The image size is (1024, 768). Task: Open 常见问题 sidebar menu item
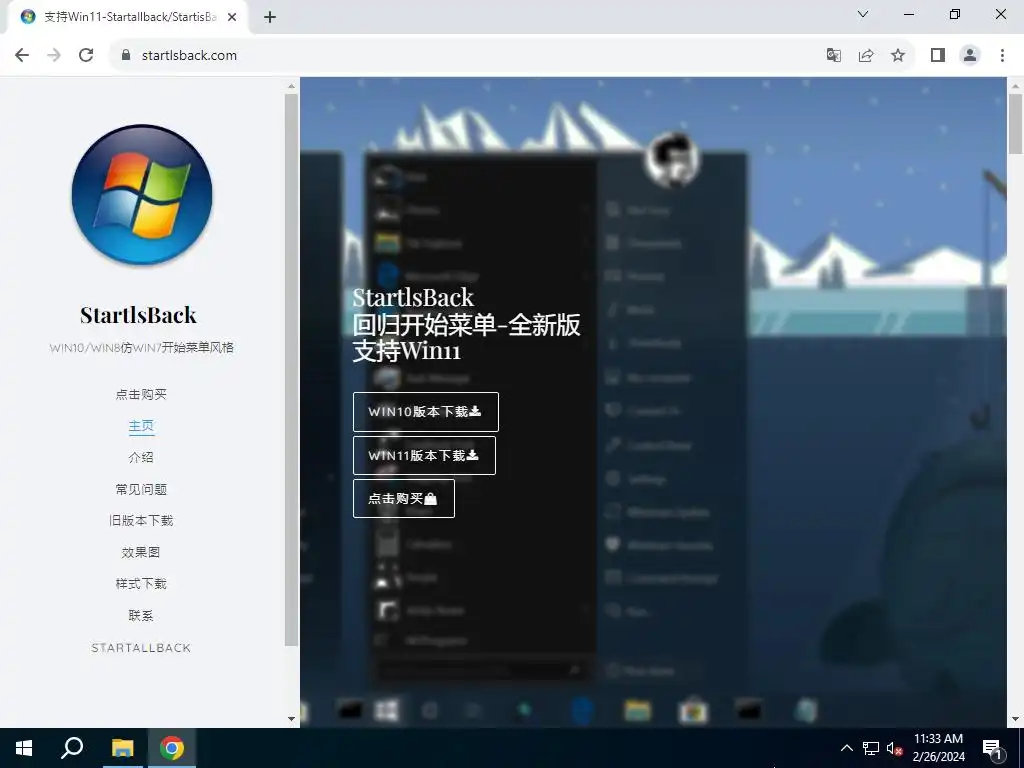click(x=141, y=489)
